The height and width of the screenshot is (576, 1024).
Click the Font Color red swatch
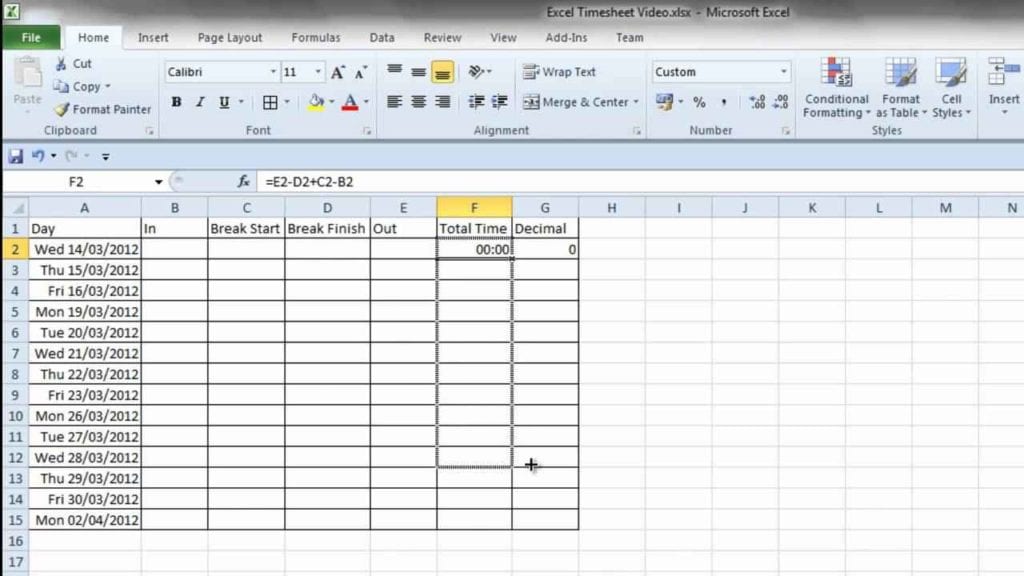coord(353,102)
